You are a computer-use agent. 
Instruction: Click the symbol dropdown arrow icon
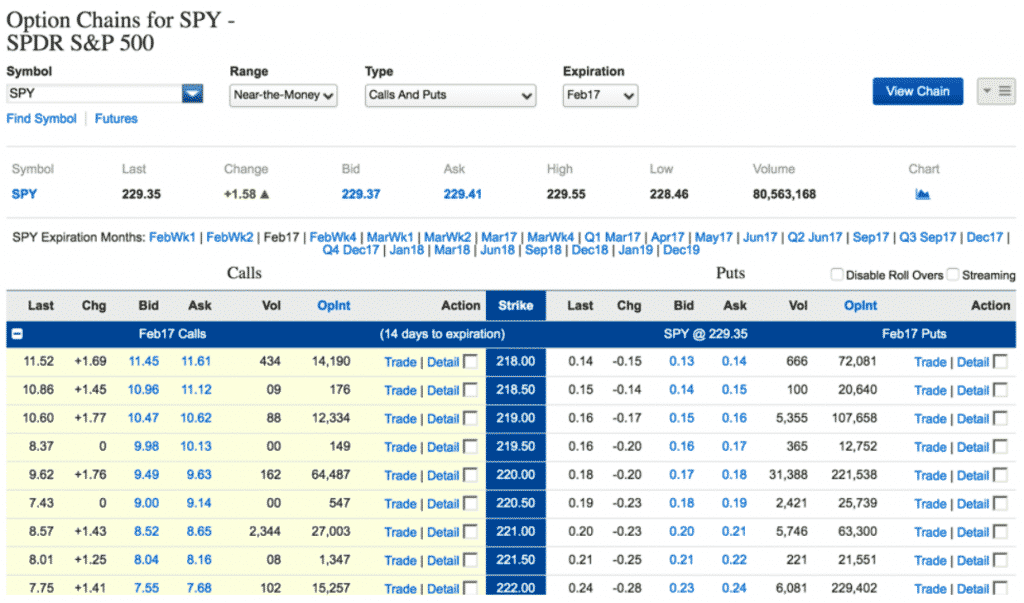[192, 94]
